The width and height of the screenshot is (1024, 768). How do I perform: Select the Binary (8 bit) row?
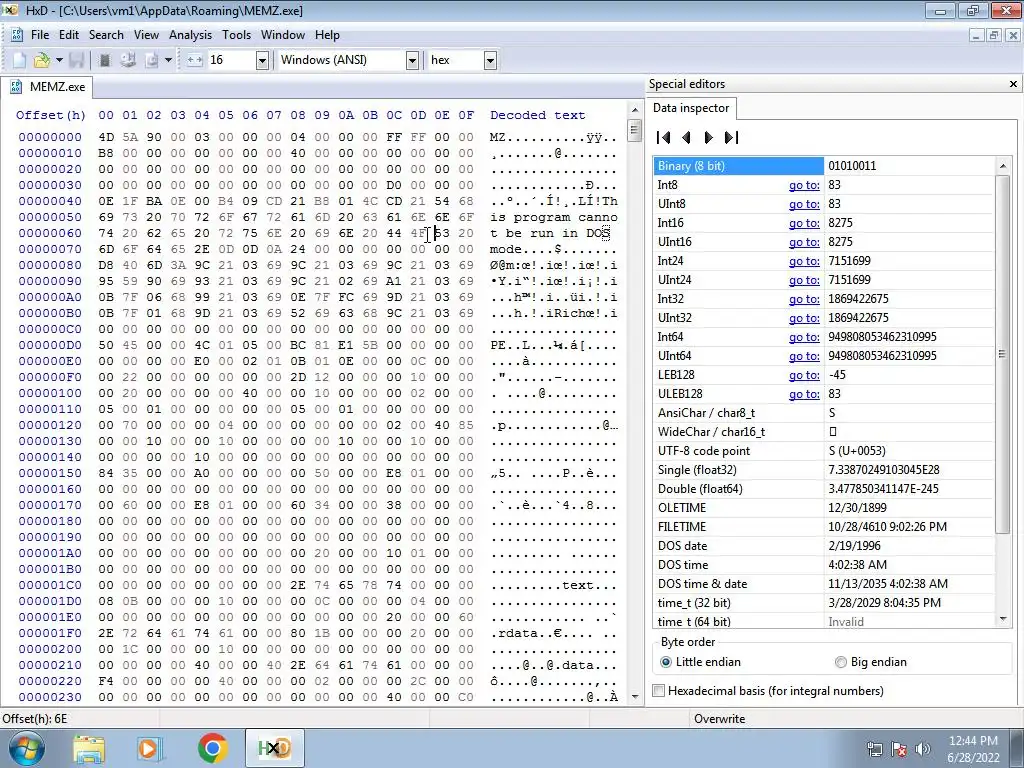(x=824, y=166)
